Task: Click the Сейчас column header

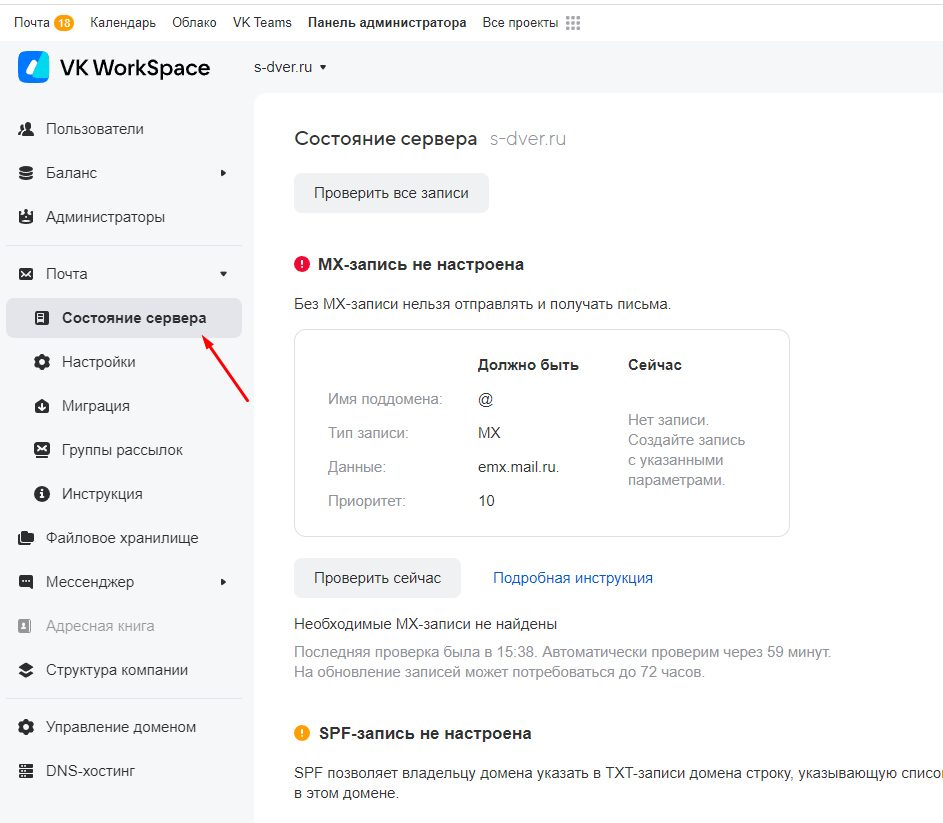Action: [654, 365]
